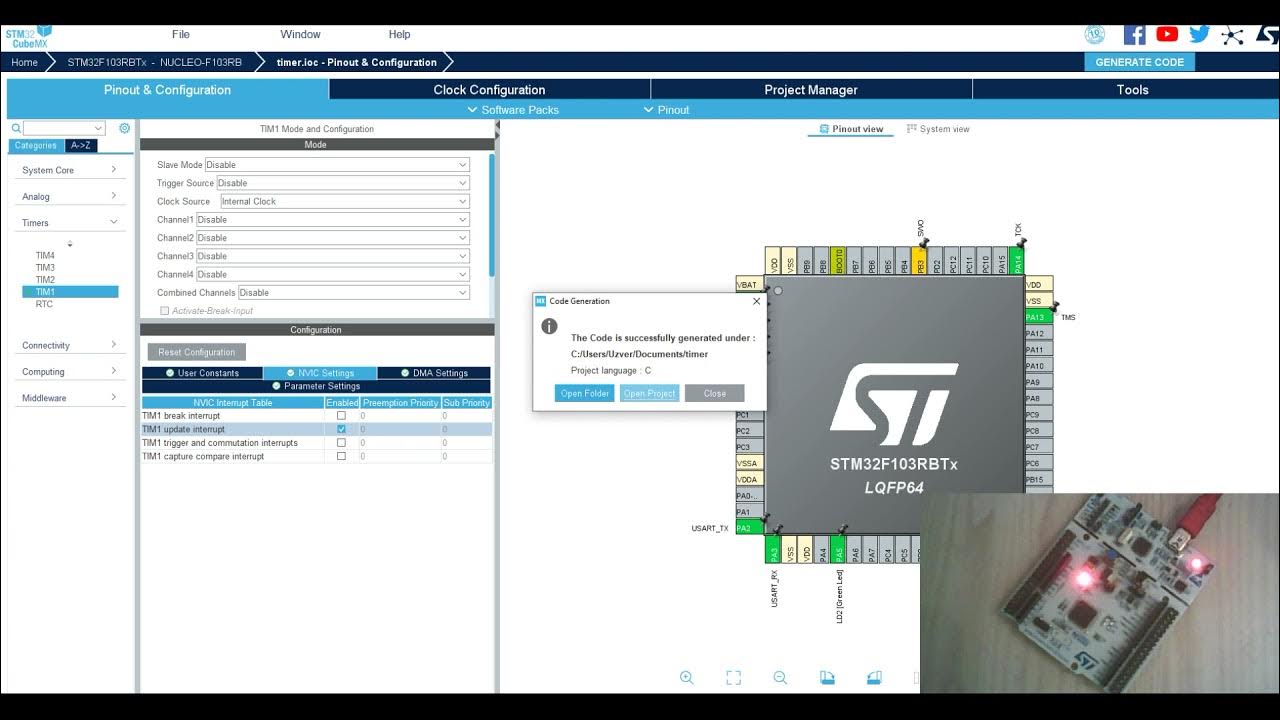Image resolution: width=1280 pixels, height=720 pixels.
Task: Open Slave Mode dropdown
Action: pos(337,165)
